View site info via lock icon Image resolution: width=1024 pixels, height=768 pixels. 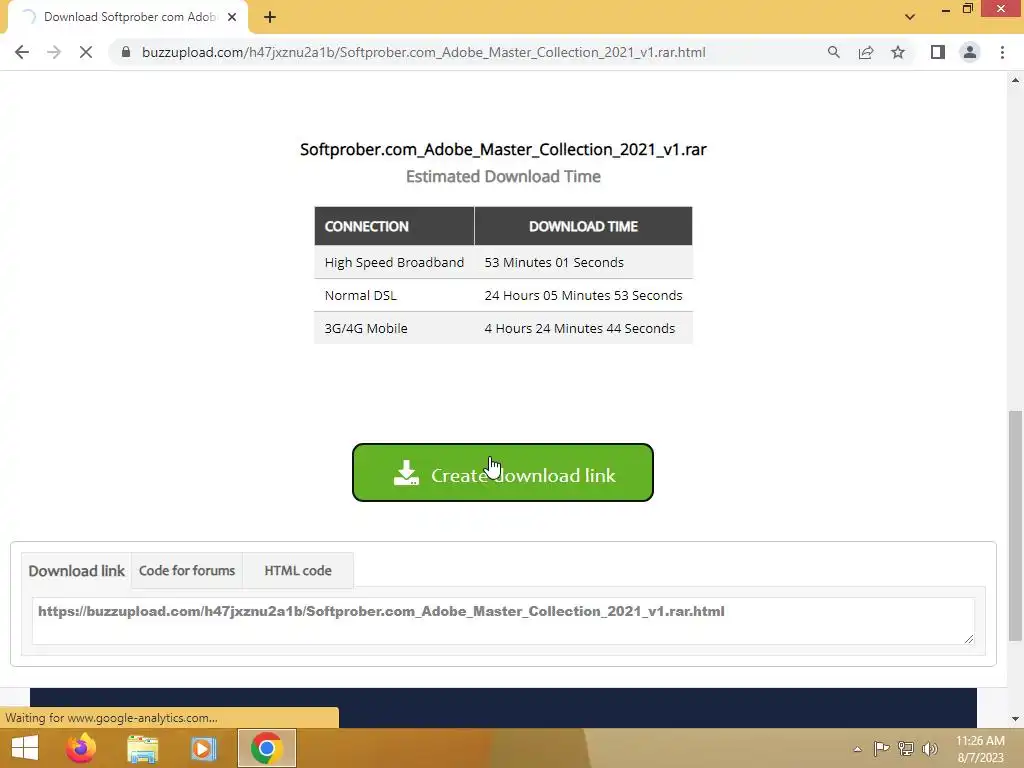click(x=126, y=52)
